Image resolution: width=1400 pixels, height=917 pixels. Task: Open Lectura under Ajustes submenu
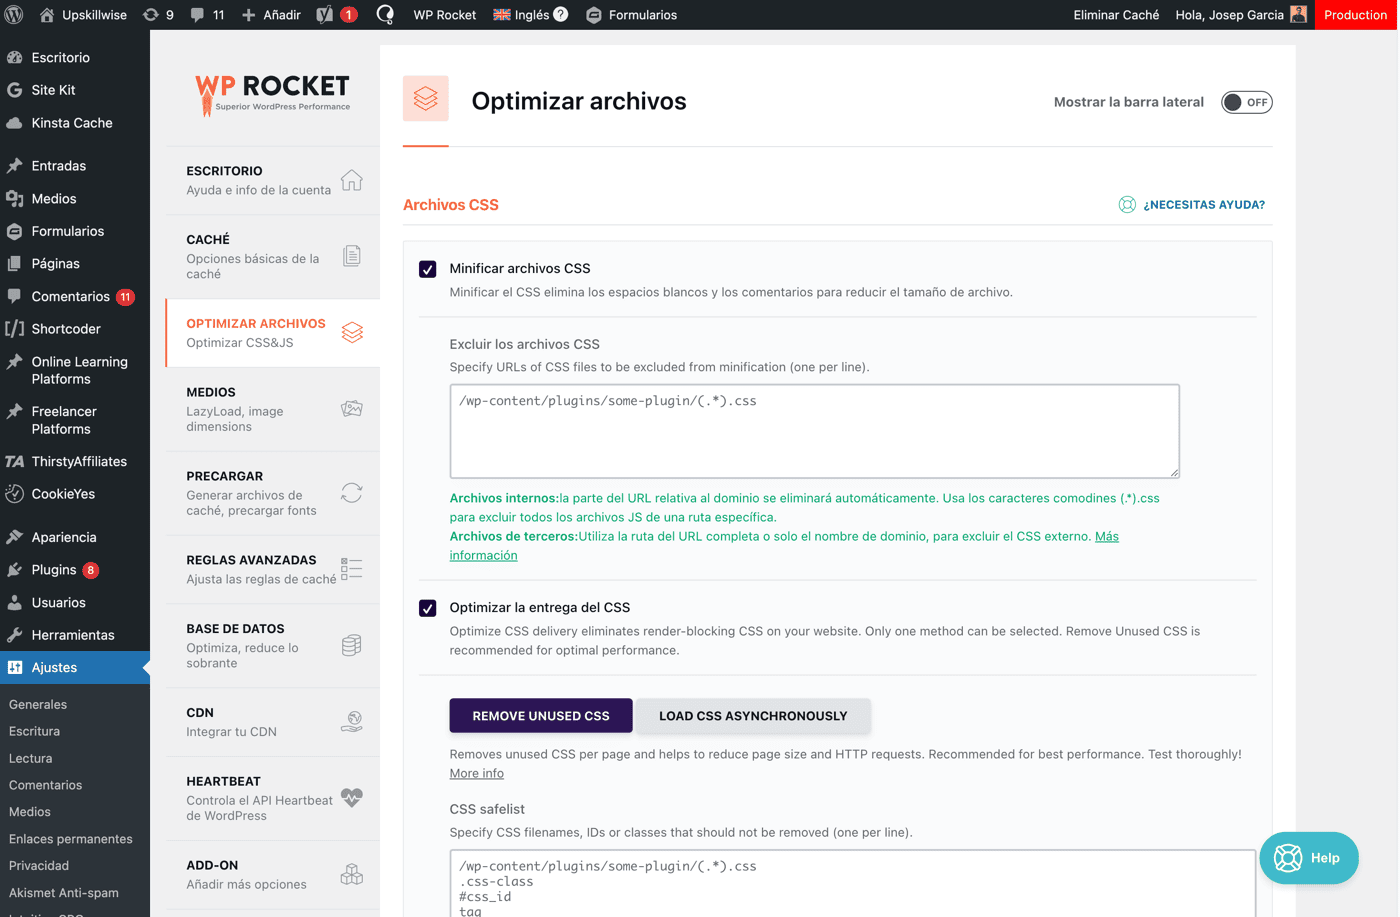(x=30, y=759)
